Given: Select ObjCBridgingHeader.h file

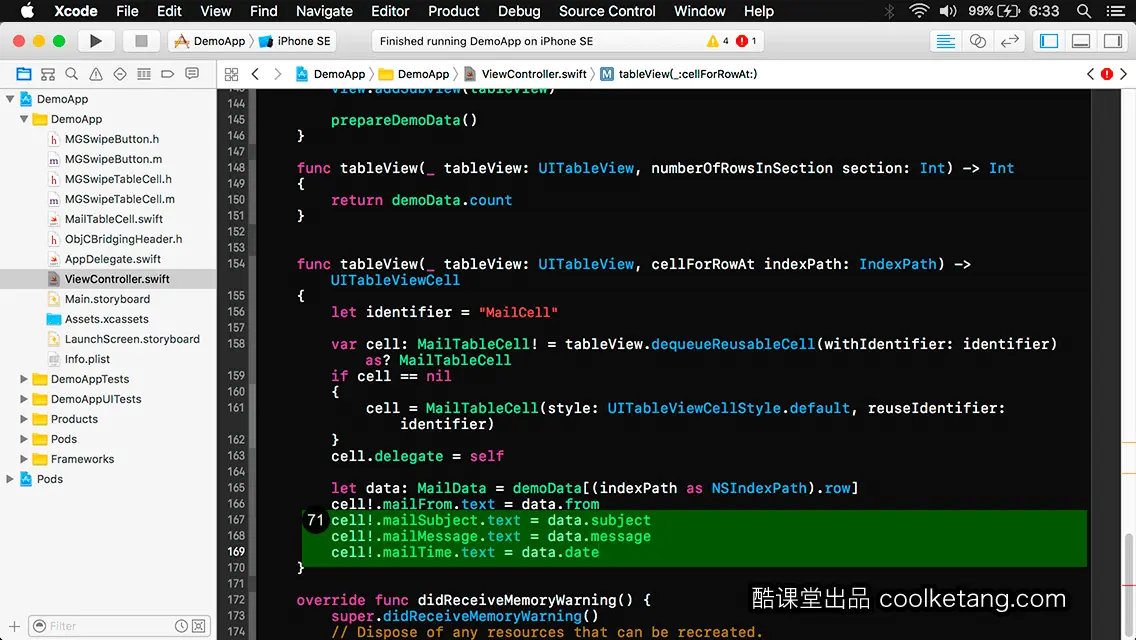Looking at the screenshot, I should tap(123, 239).
